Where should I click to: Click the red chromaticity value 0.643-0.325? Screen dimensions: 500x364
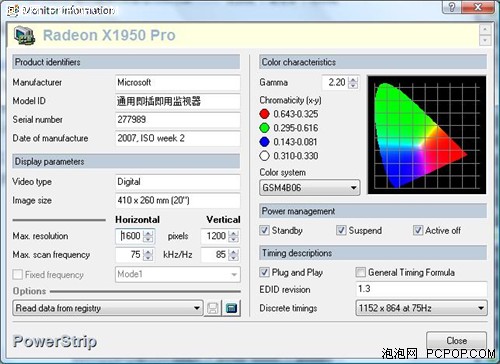point(296,114)
